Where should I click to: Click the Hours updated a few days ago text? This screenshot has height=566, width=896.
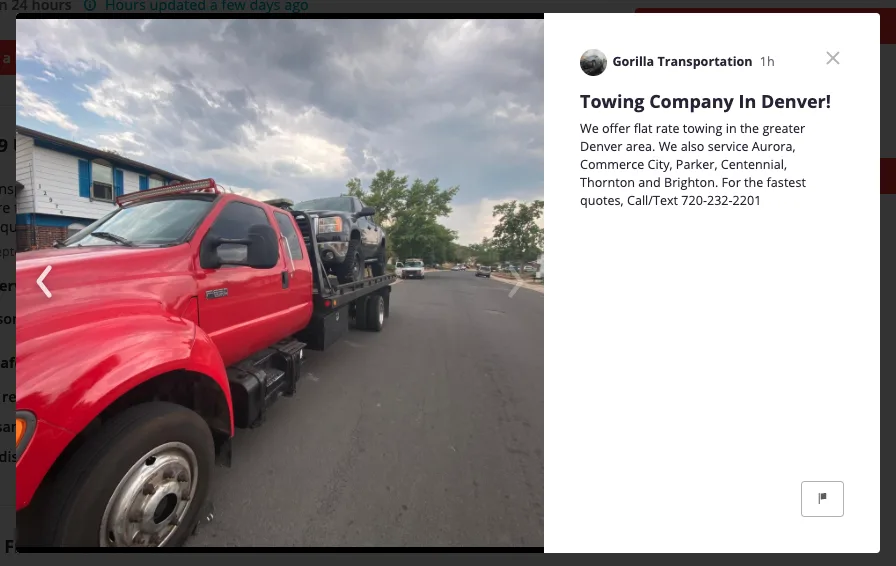click(x=206, y=6)
